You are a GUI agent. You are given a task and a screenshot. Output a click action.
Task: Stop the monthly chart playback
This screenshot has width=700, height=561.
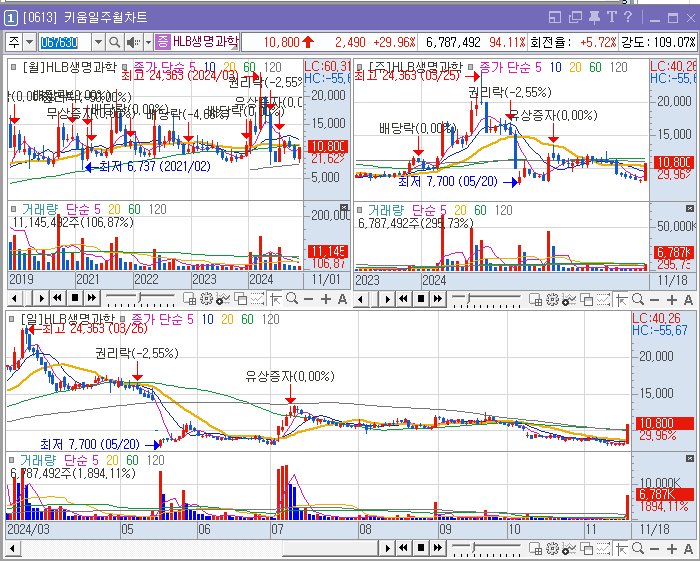click(75, 298)
